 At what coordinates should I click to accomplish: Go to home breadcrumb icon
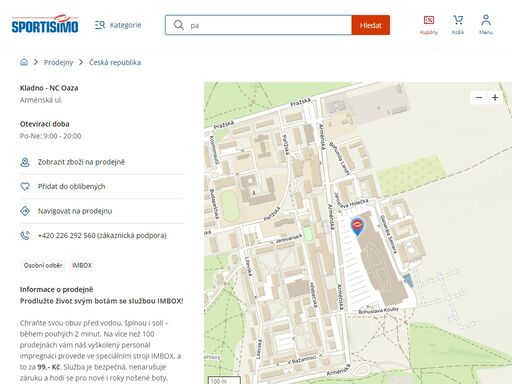point(24,62)
